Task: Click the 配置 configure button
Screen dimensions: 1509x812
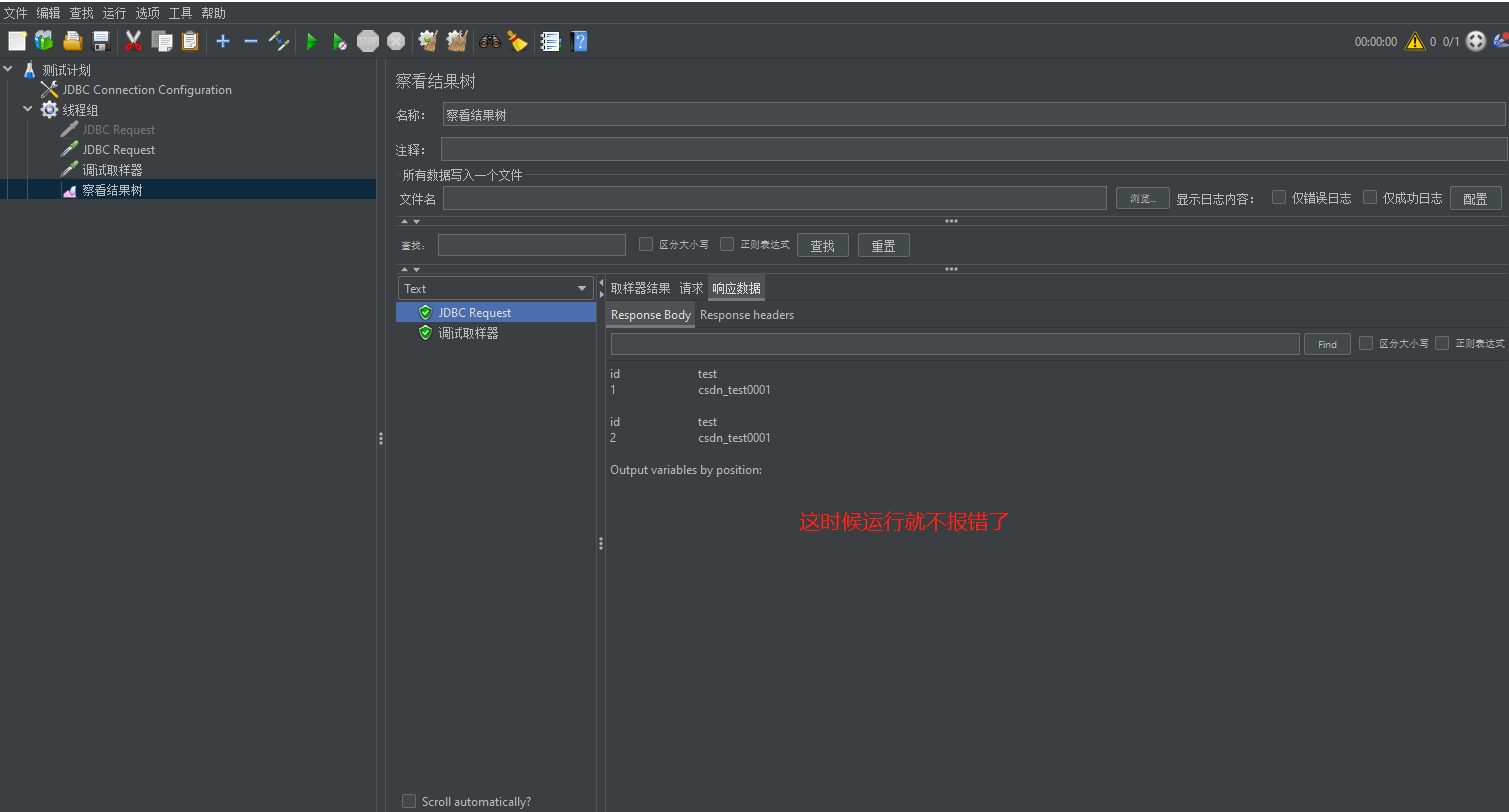Action: point(1475,198)
